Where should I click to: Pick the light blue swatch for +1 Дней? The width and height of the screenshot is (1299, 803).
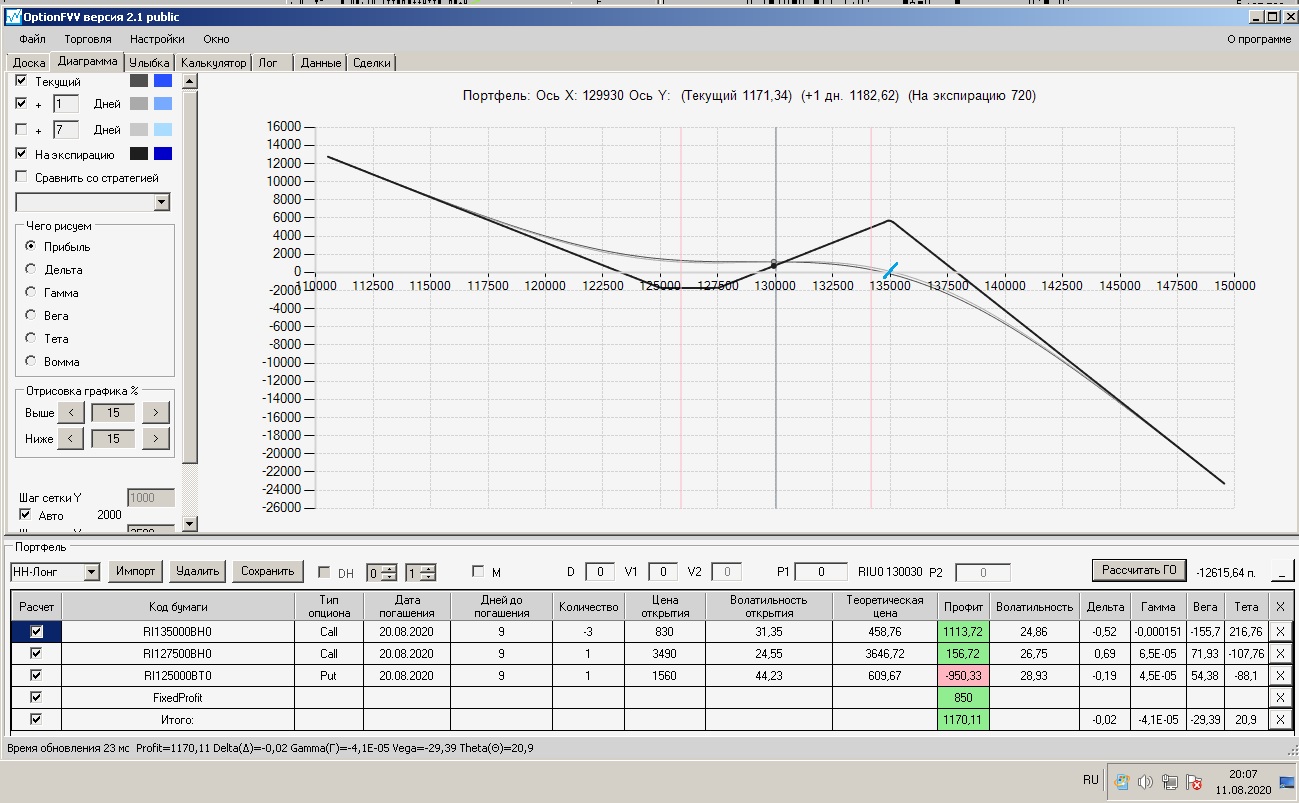(x=162, y=104)
